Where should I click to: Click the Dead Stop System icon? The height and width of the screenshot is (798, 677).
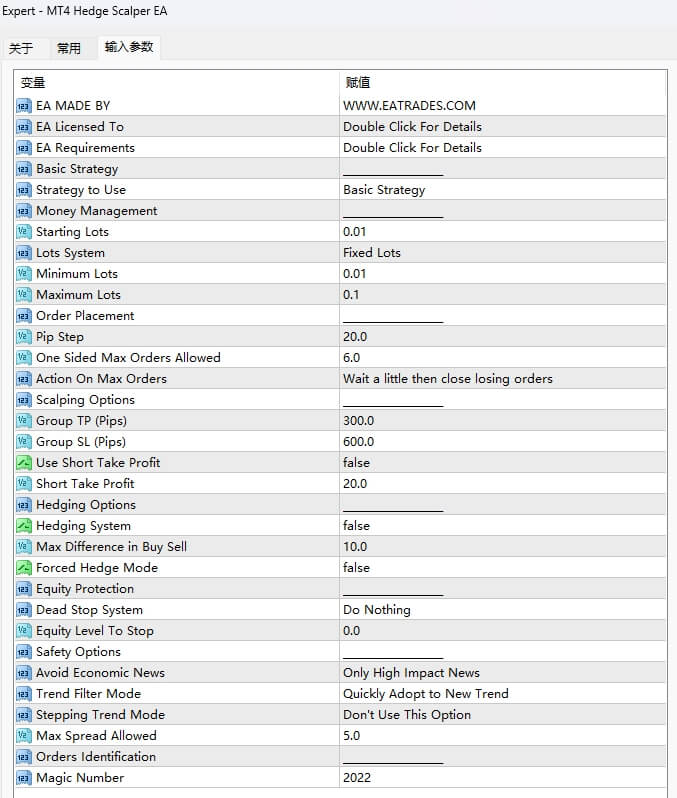click(24, 610)
